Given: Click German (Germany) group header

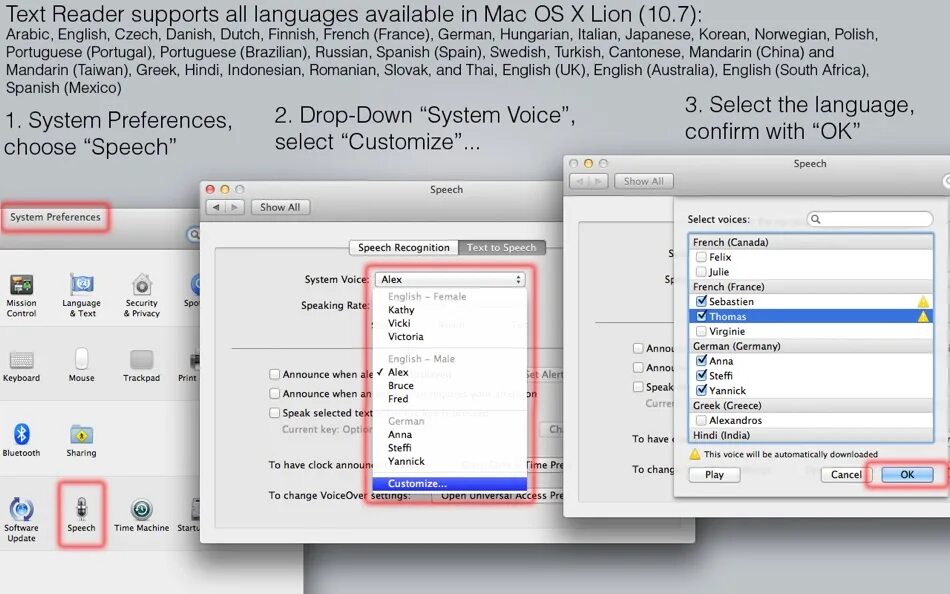Looking at the screenshot, I should point(811,346).
